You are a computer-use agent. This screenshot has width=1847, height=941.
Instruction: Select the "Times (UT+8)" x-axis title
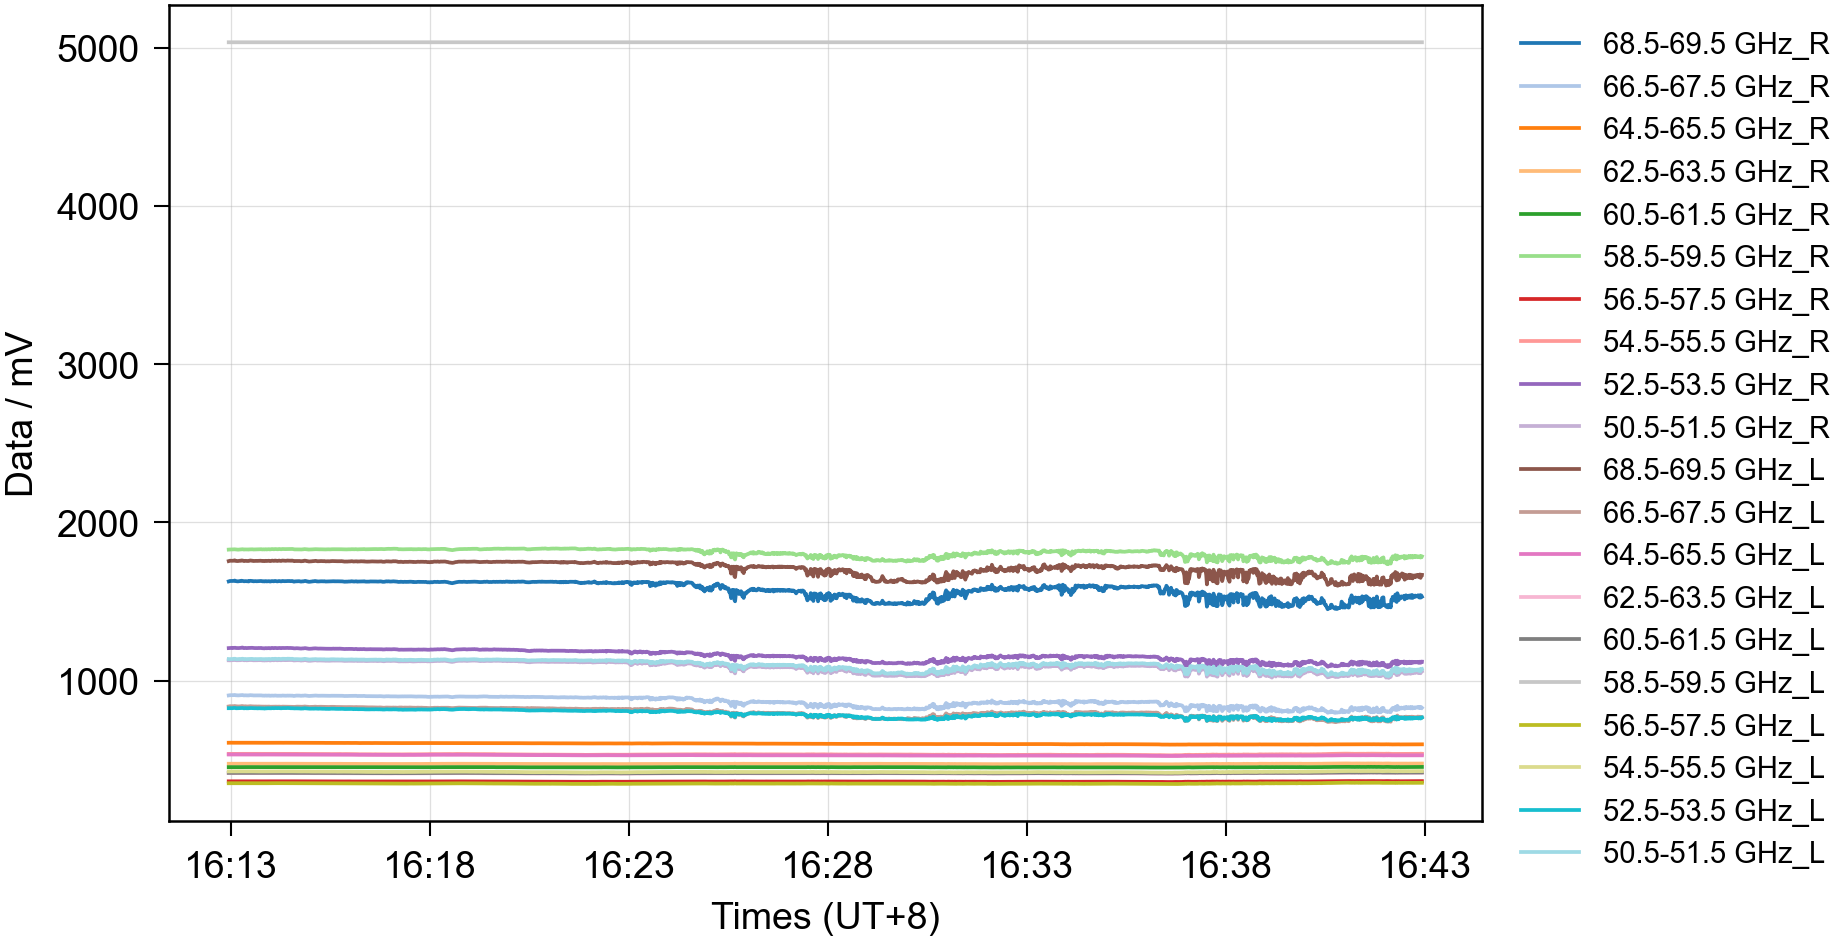point(825,916)
